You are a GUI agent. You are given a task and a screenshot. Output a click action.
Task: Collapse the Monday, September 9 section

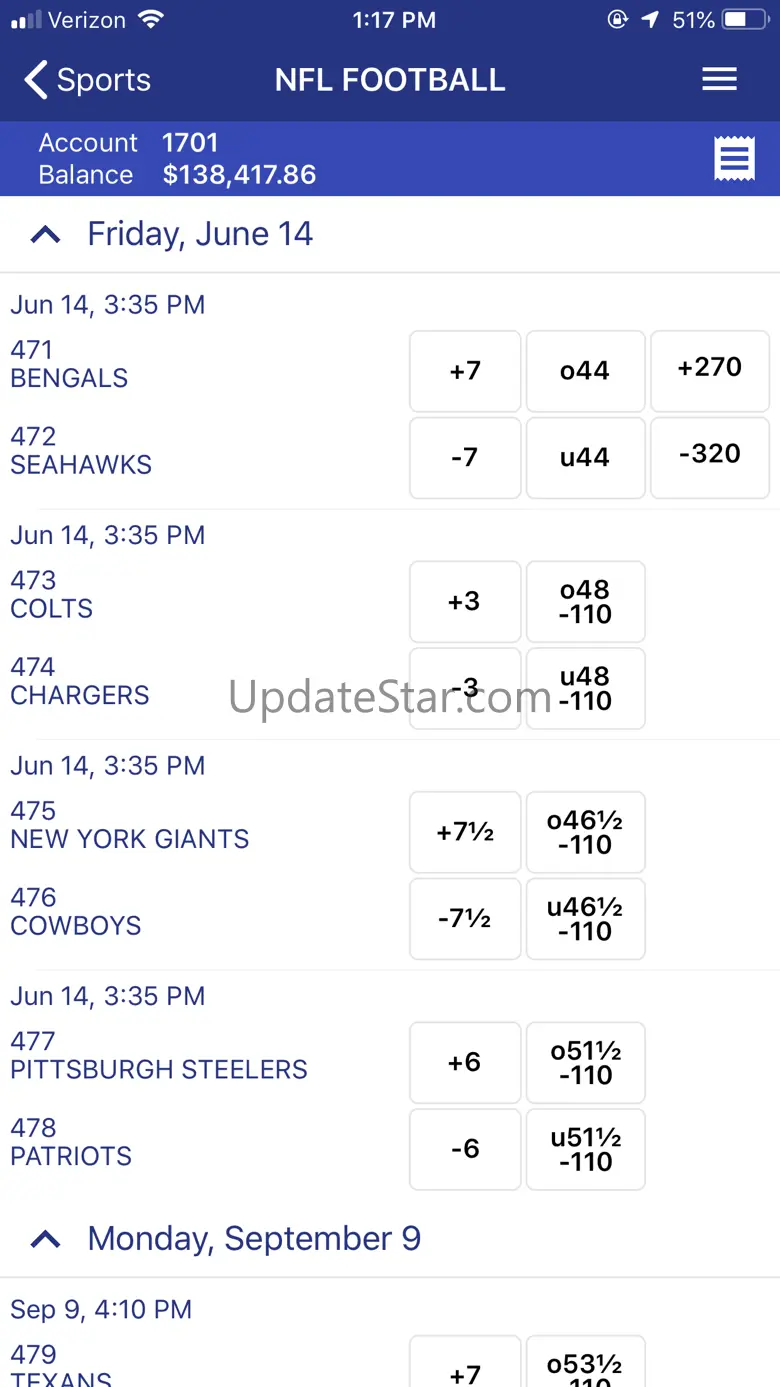click(45, 1239)
